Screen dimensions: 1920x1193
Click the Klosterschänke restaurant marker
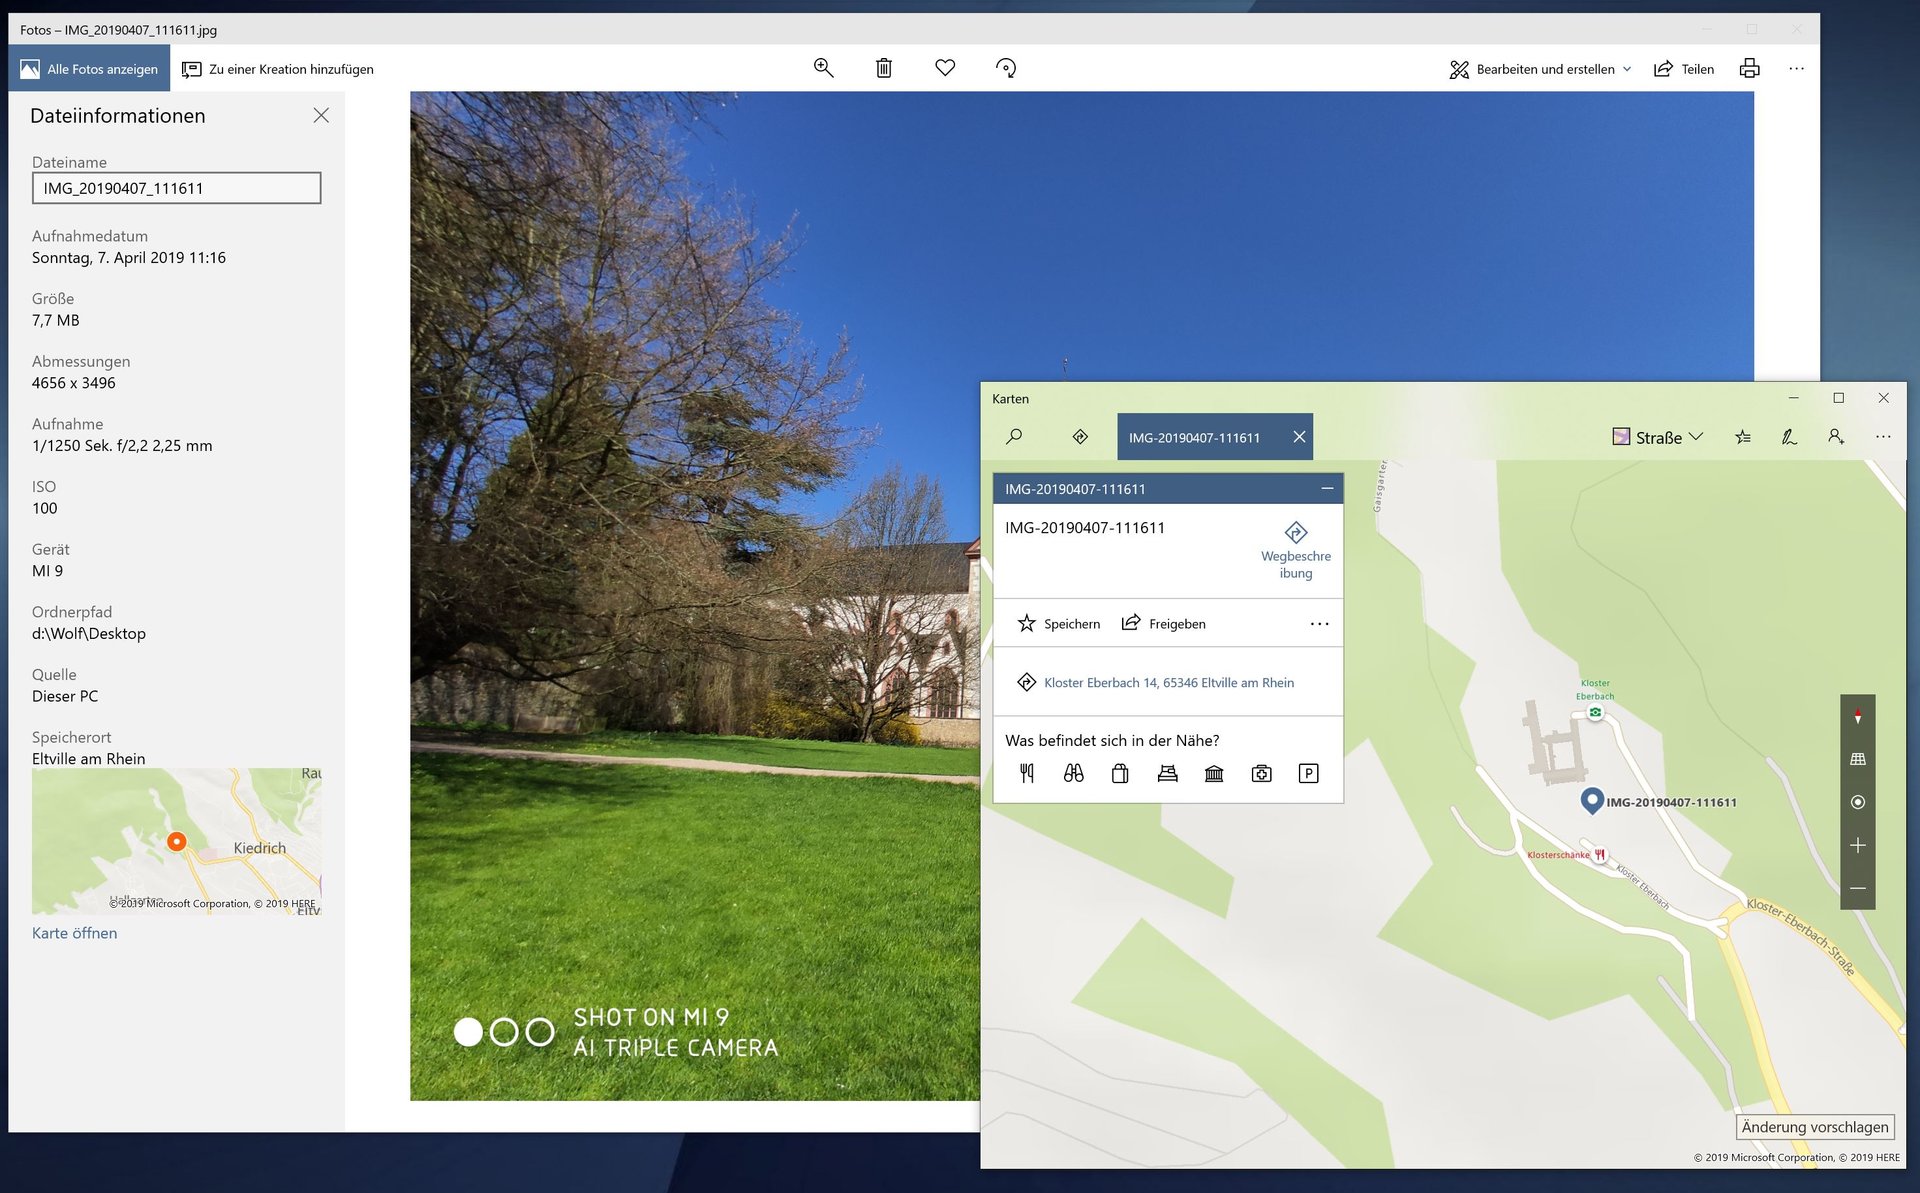pyautogui.click(x=1599, y=855)
